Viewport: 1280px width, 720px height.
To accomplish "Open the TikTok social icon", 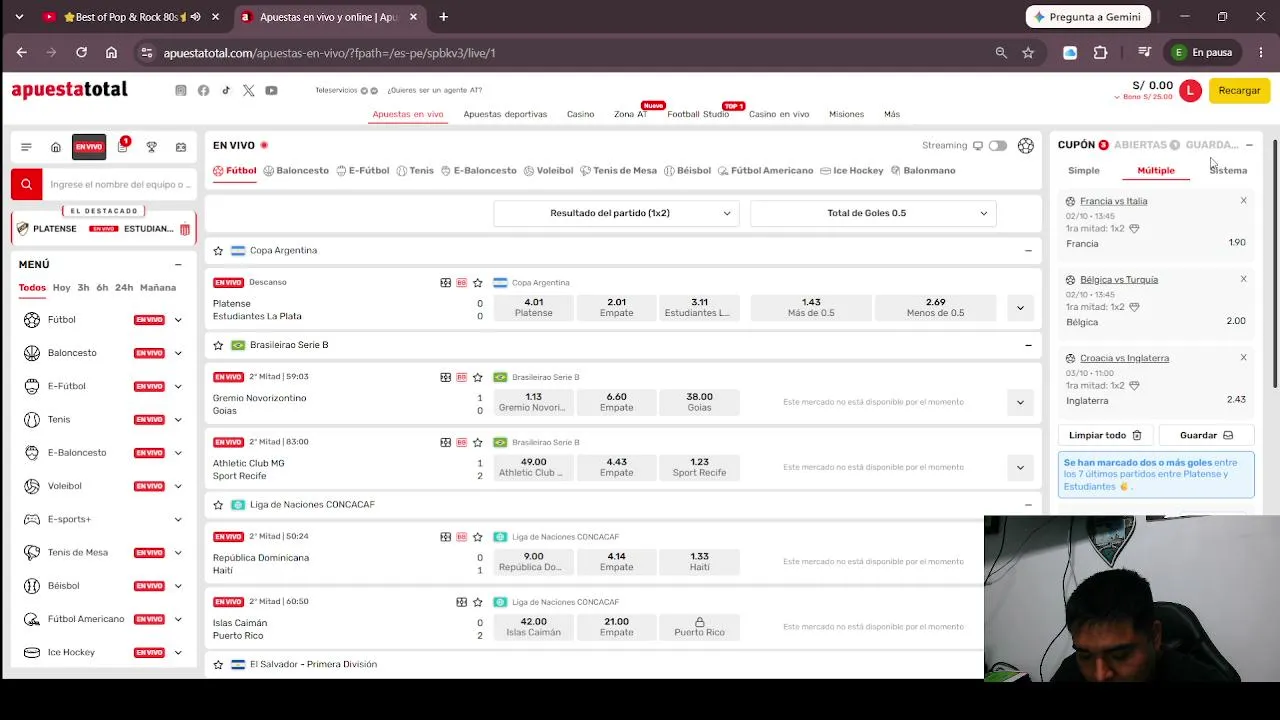I will [x=226, y=90].
